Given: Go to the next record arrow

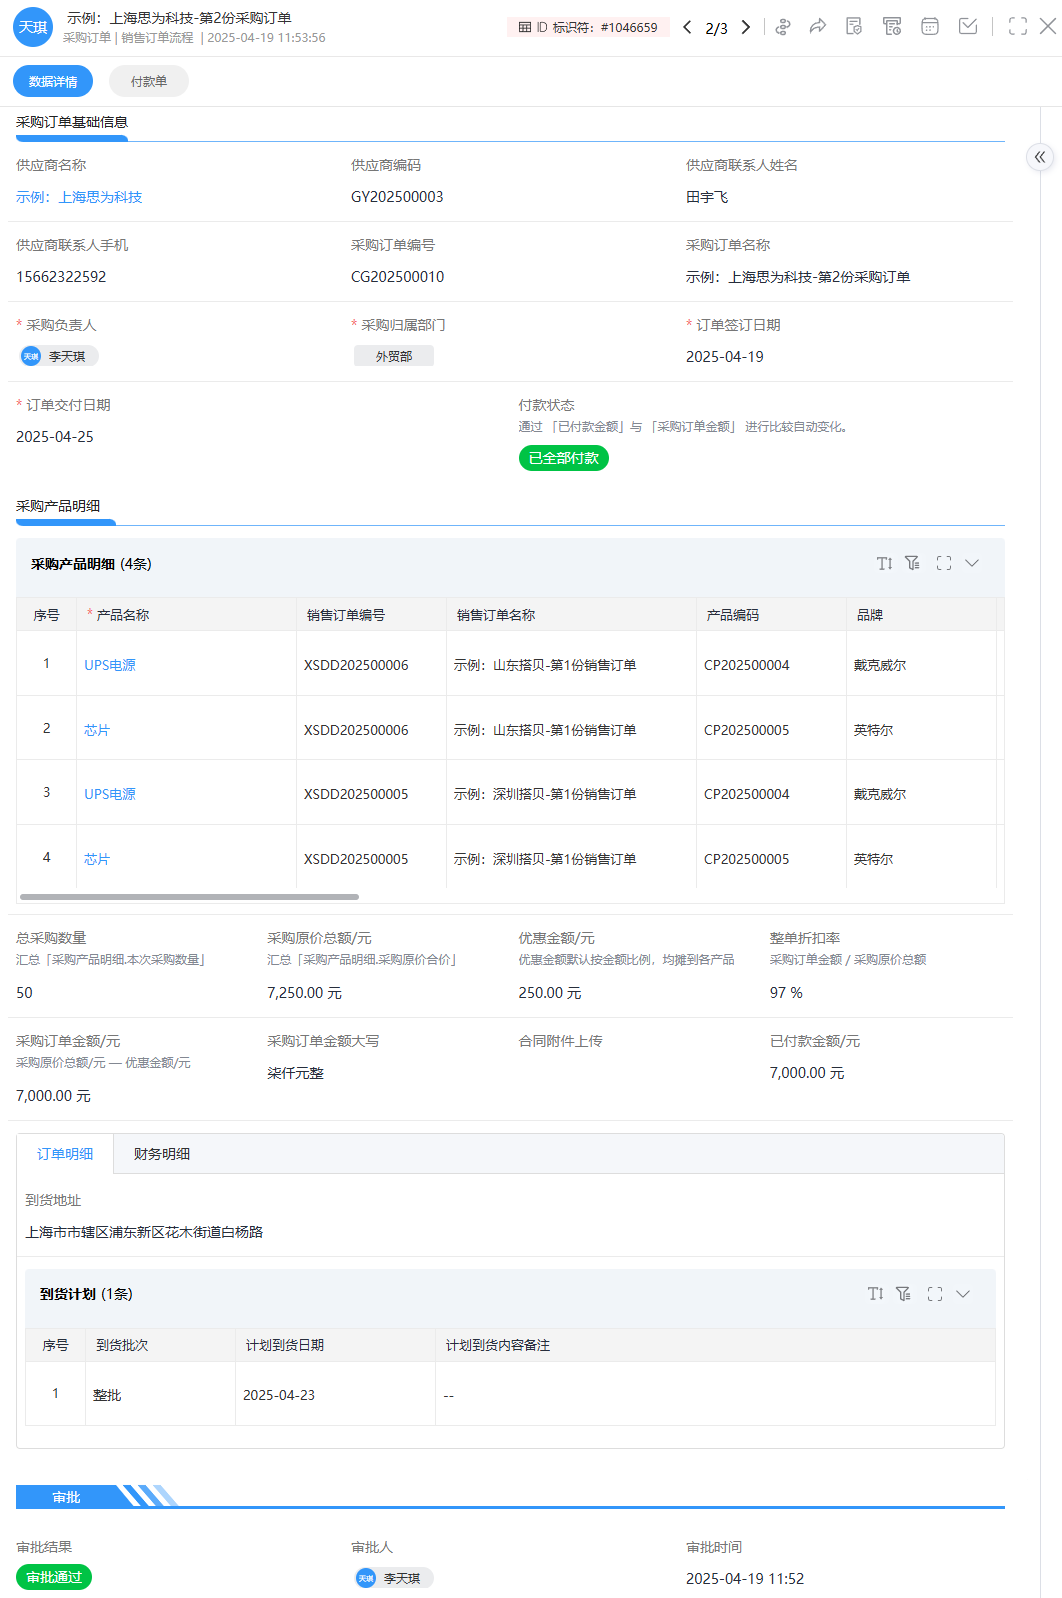Looking at the screenshot, I should [x=746, y=27].
